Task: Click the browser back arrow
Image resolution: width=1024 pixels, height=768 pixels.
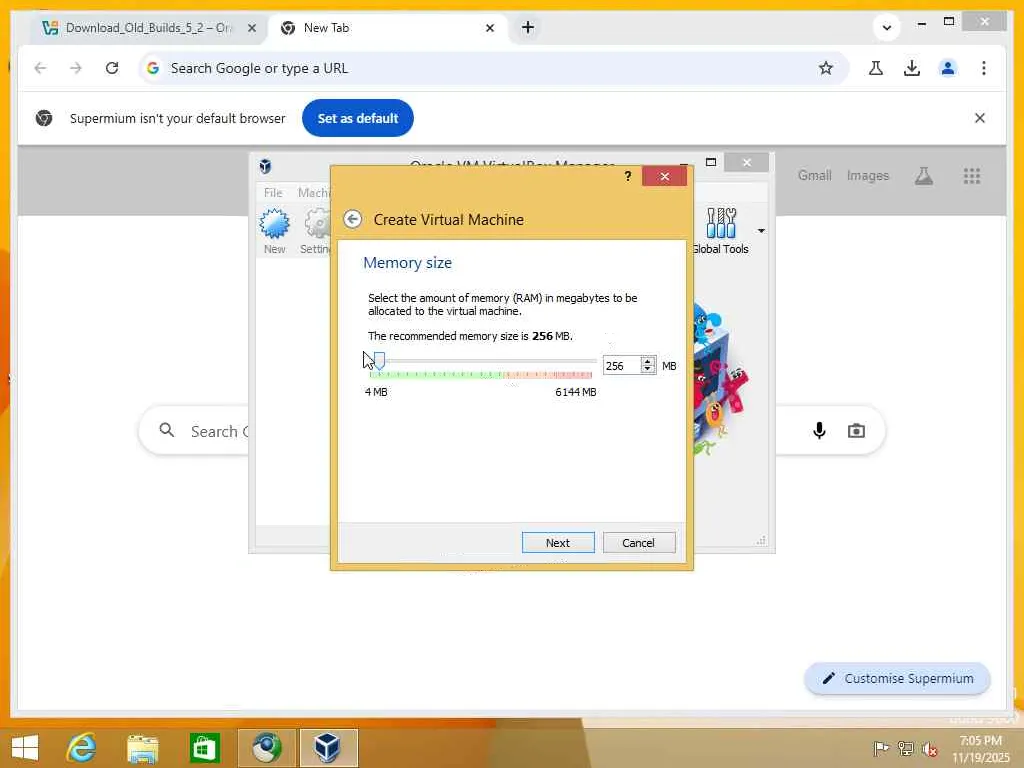Action: (40, 68)
